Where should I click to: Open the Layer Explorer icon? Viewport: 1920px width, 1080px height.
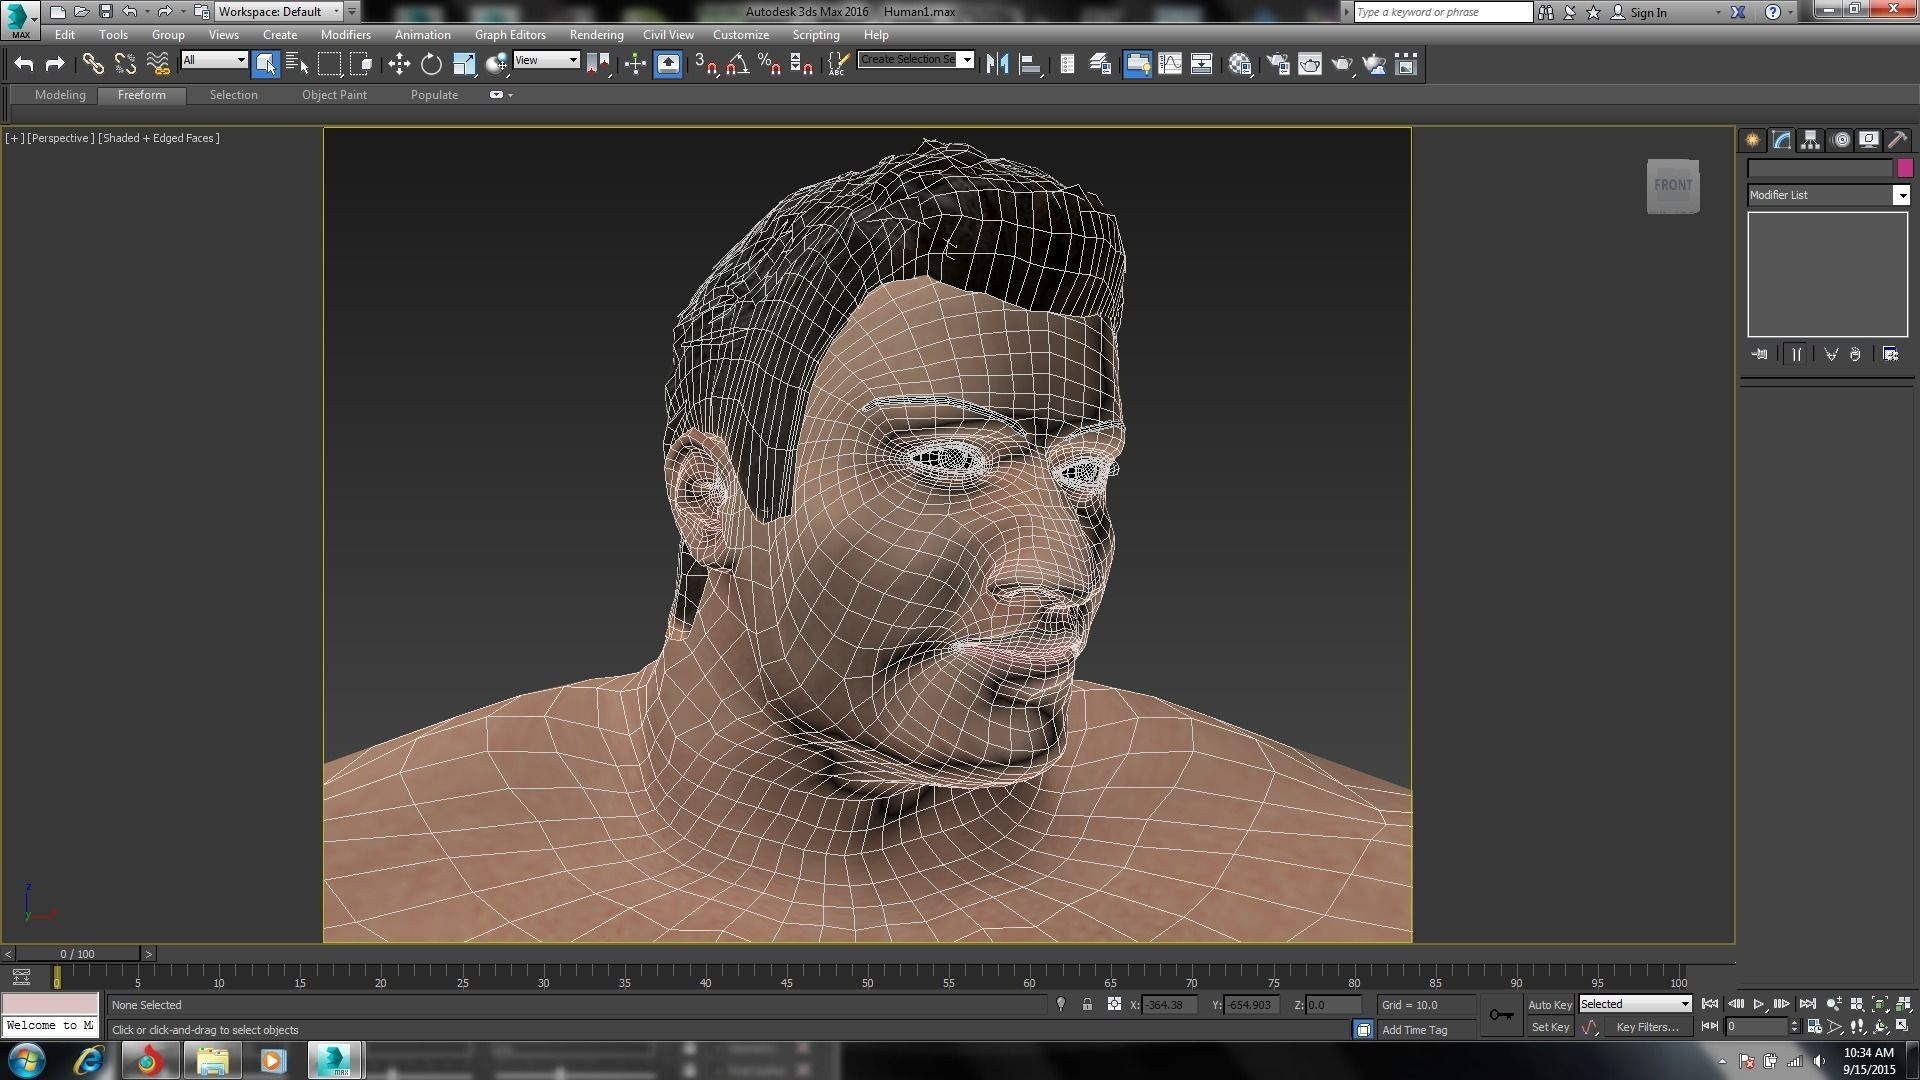pyautogui.click(x=1100, y=64)
